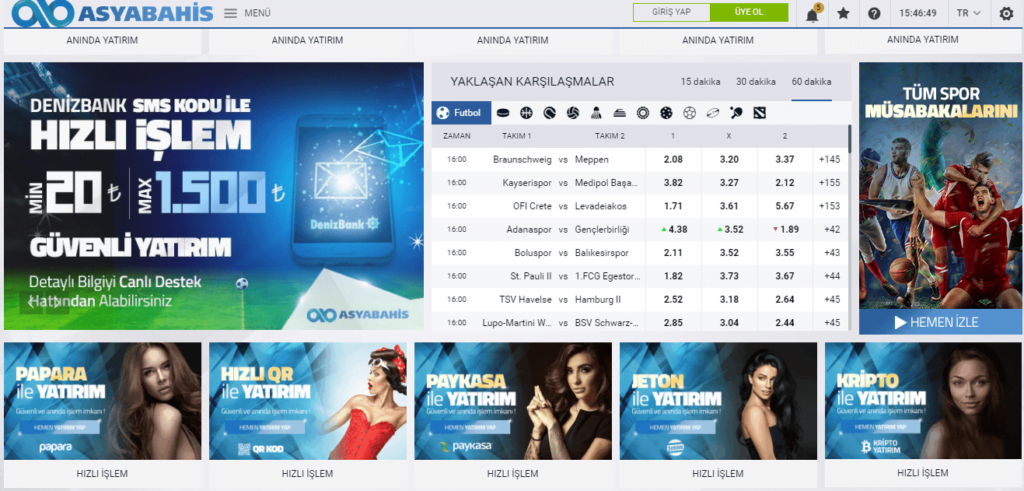Select the tennis ball sport icon
This screenshot has height=491, width=1024.
[549, 113]
